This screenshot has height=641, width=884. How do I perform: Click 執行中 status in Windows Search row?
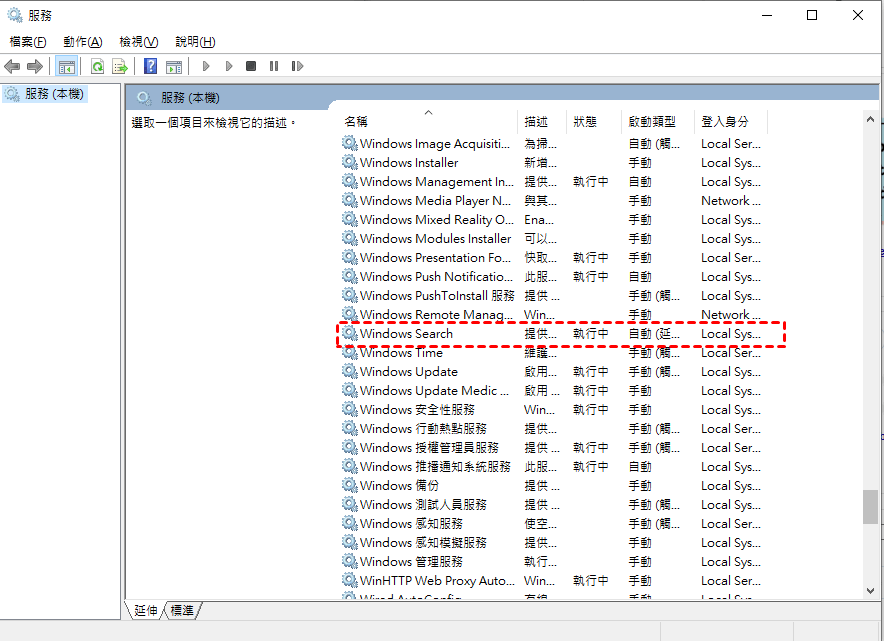(x=590, y=334)
